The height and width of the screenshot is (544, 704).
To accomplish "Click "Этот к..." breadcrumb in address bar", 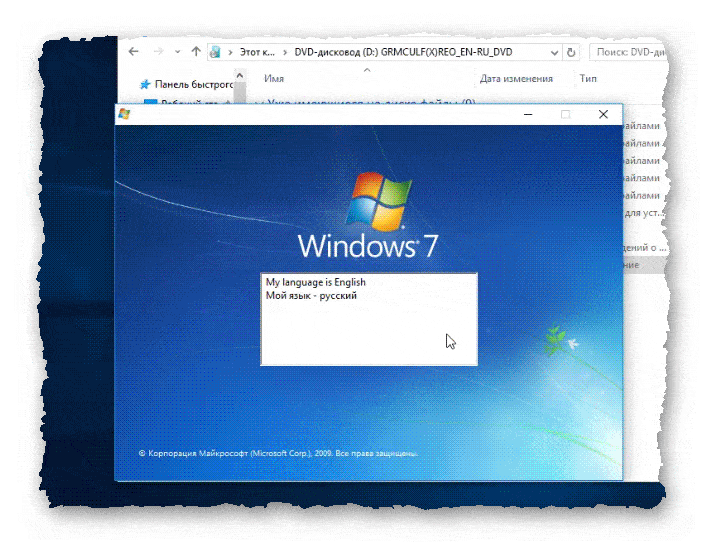I will pos(257,52).
